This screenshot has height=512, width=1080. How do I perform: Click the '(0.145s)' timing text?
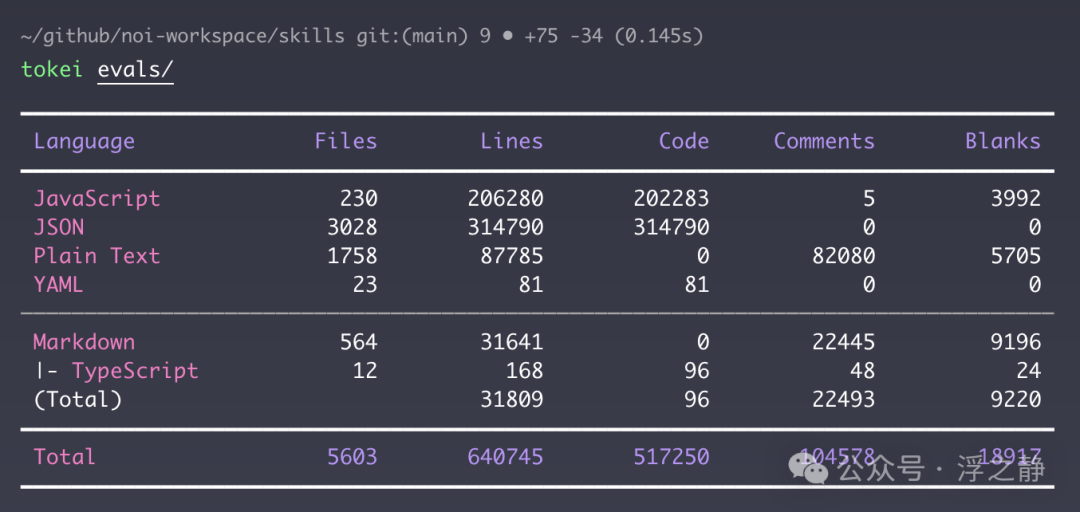[x=658, y=37]
